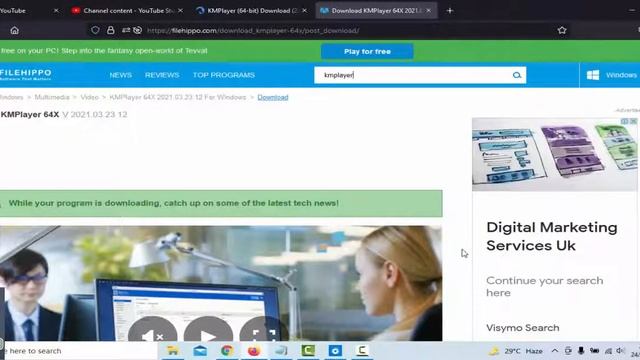Open Google Chrome from taskbar
The width and height of the screenshot is (640, 360).
pyautogui.click(x=227, y=351)
